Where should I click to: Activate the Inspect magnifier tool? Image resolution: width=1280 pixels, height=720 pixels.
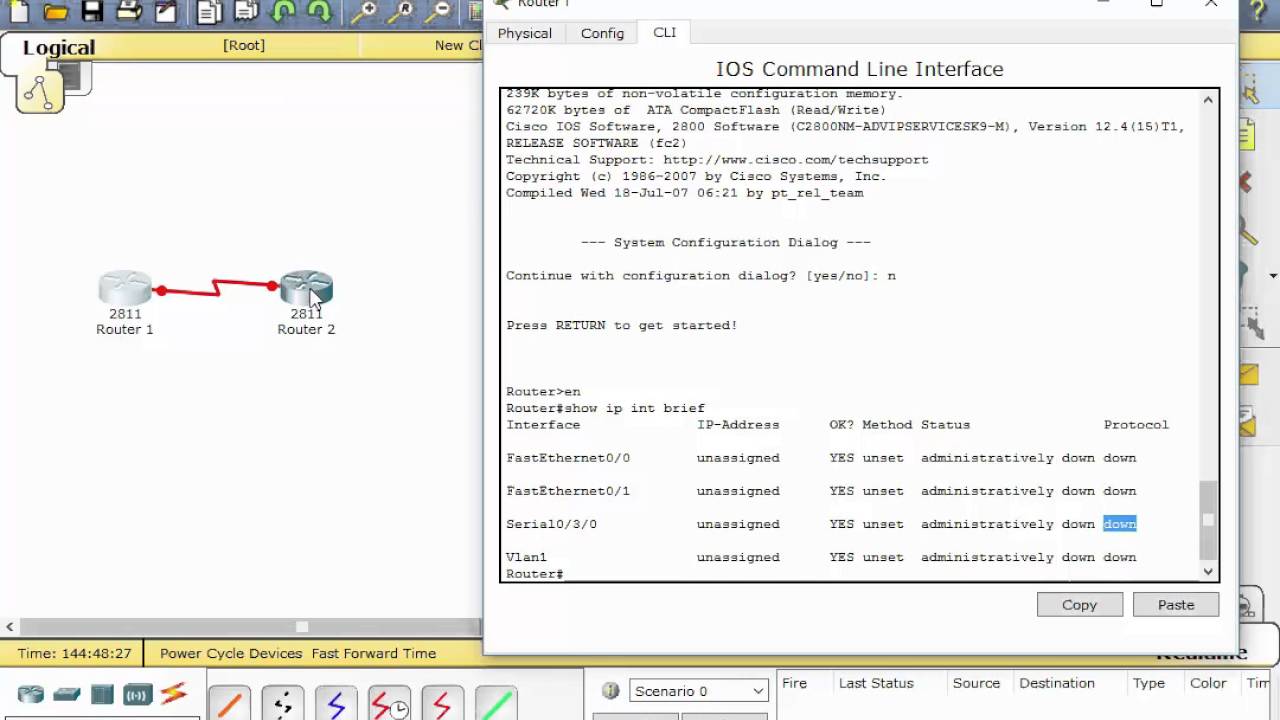(x=1249, y=232)
